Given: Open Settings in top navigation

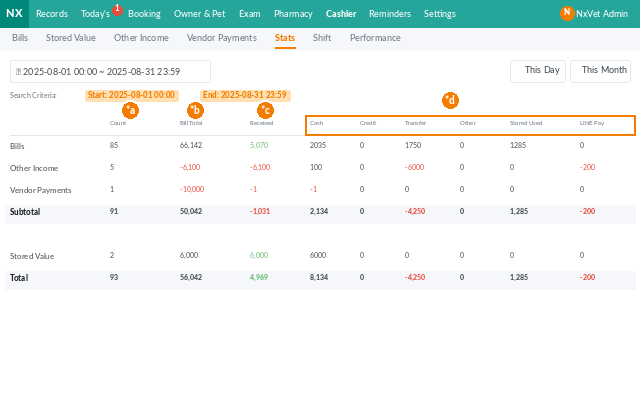Looking at the screenshot, I should coord(440,14).
